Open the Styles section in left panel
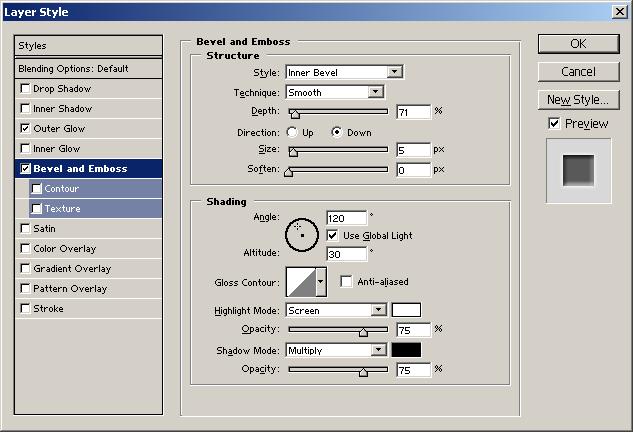Viewport: 633px width, 432px height. pos(88,46)
